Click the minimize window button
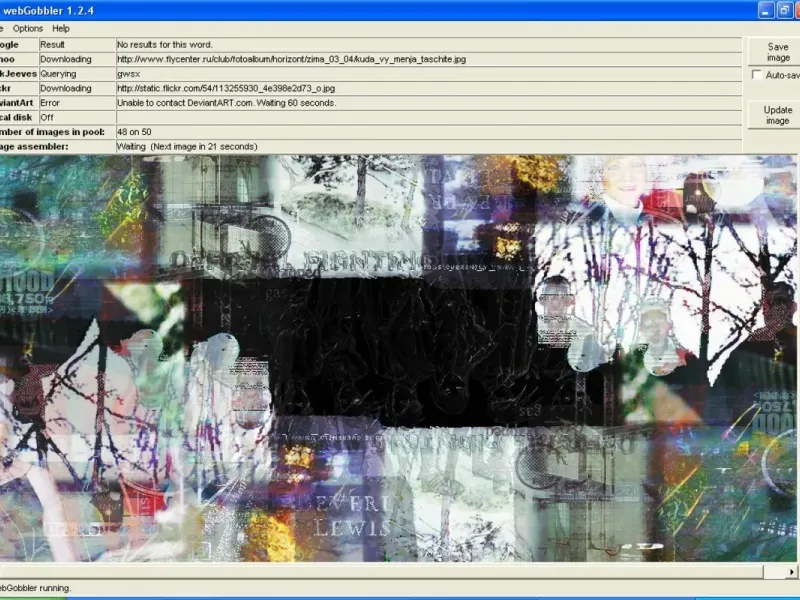Screen dimensions: 800x600 point(766,10)
